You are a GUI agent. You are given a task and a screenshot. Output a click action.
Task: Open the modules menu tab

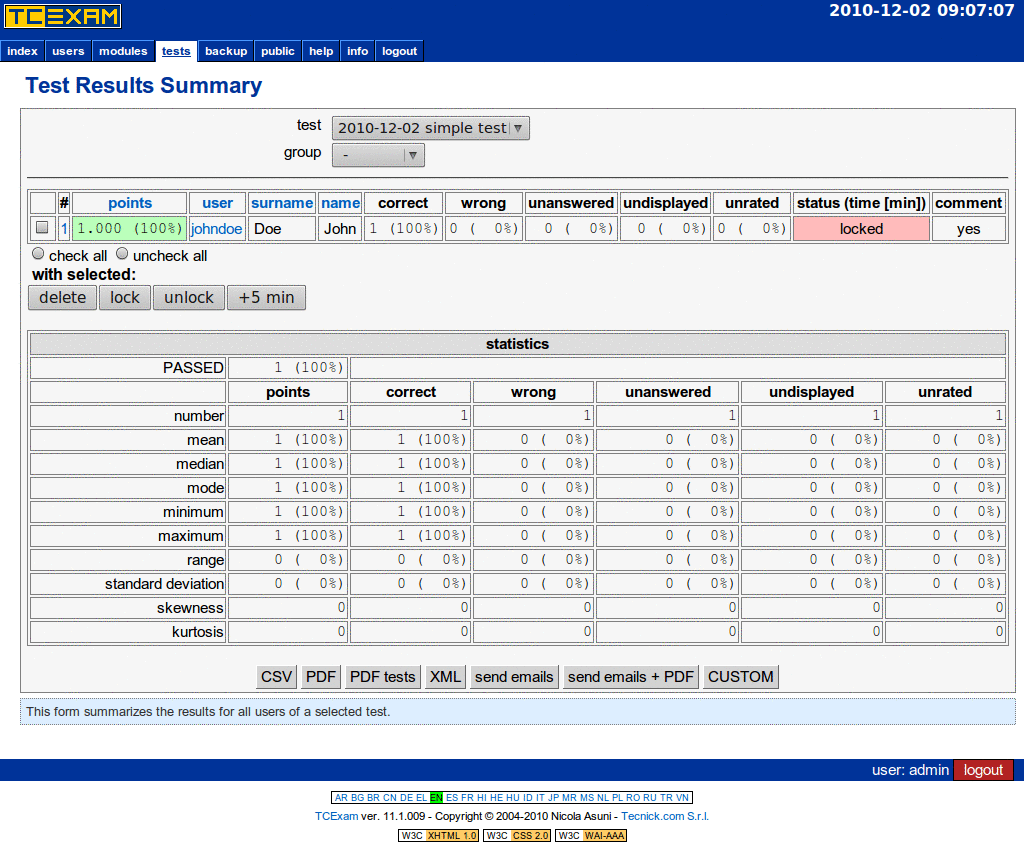pos(123,51)
